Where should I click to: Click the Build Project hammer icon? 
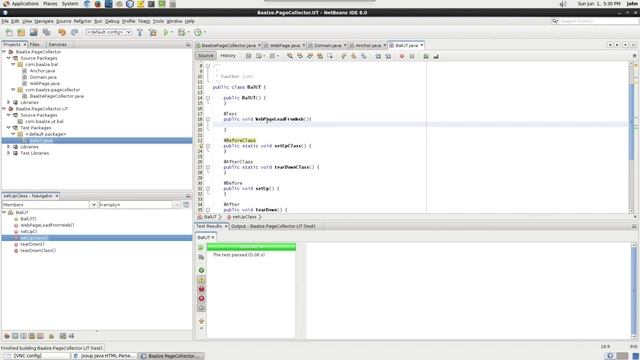click(140, 32)
